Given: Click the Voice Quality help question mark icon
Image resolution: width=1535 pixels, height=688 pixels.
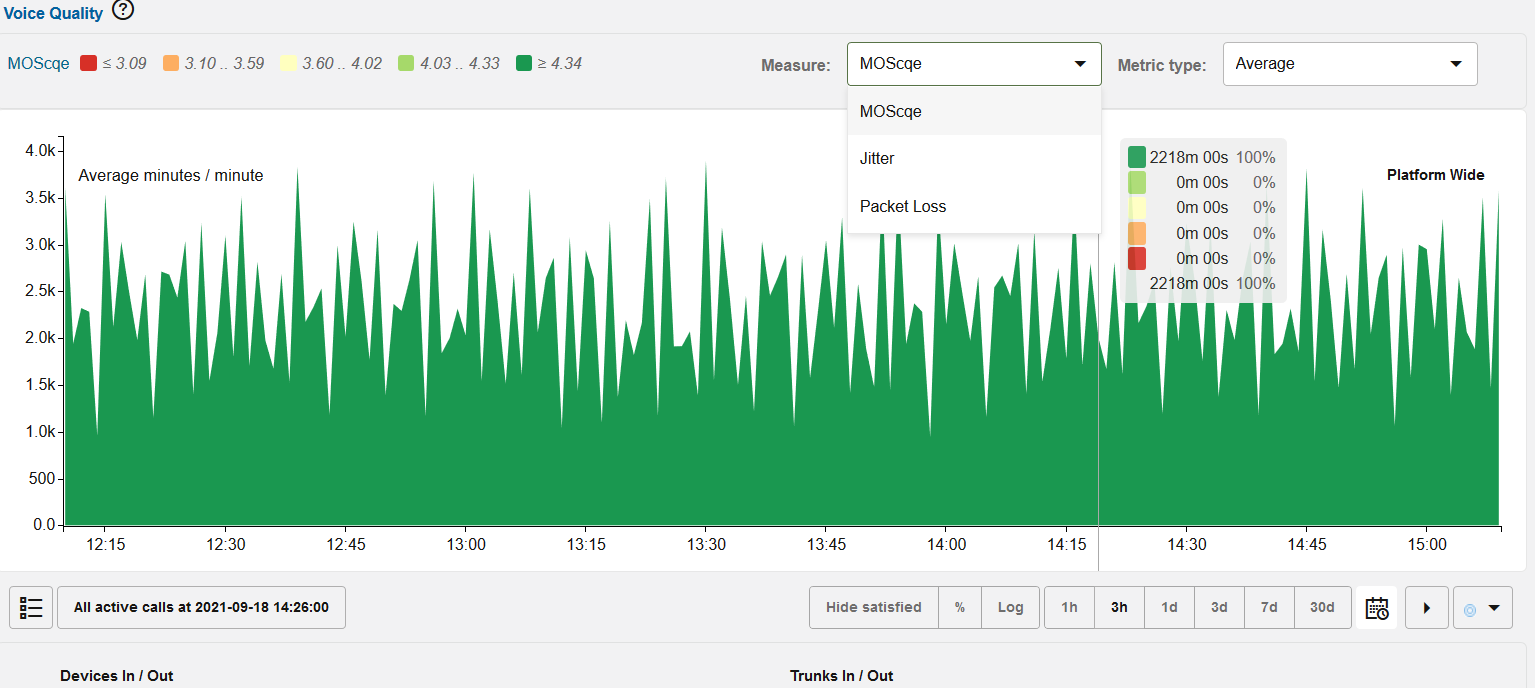Looking at the screenshot, I should 122,11.
